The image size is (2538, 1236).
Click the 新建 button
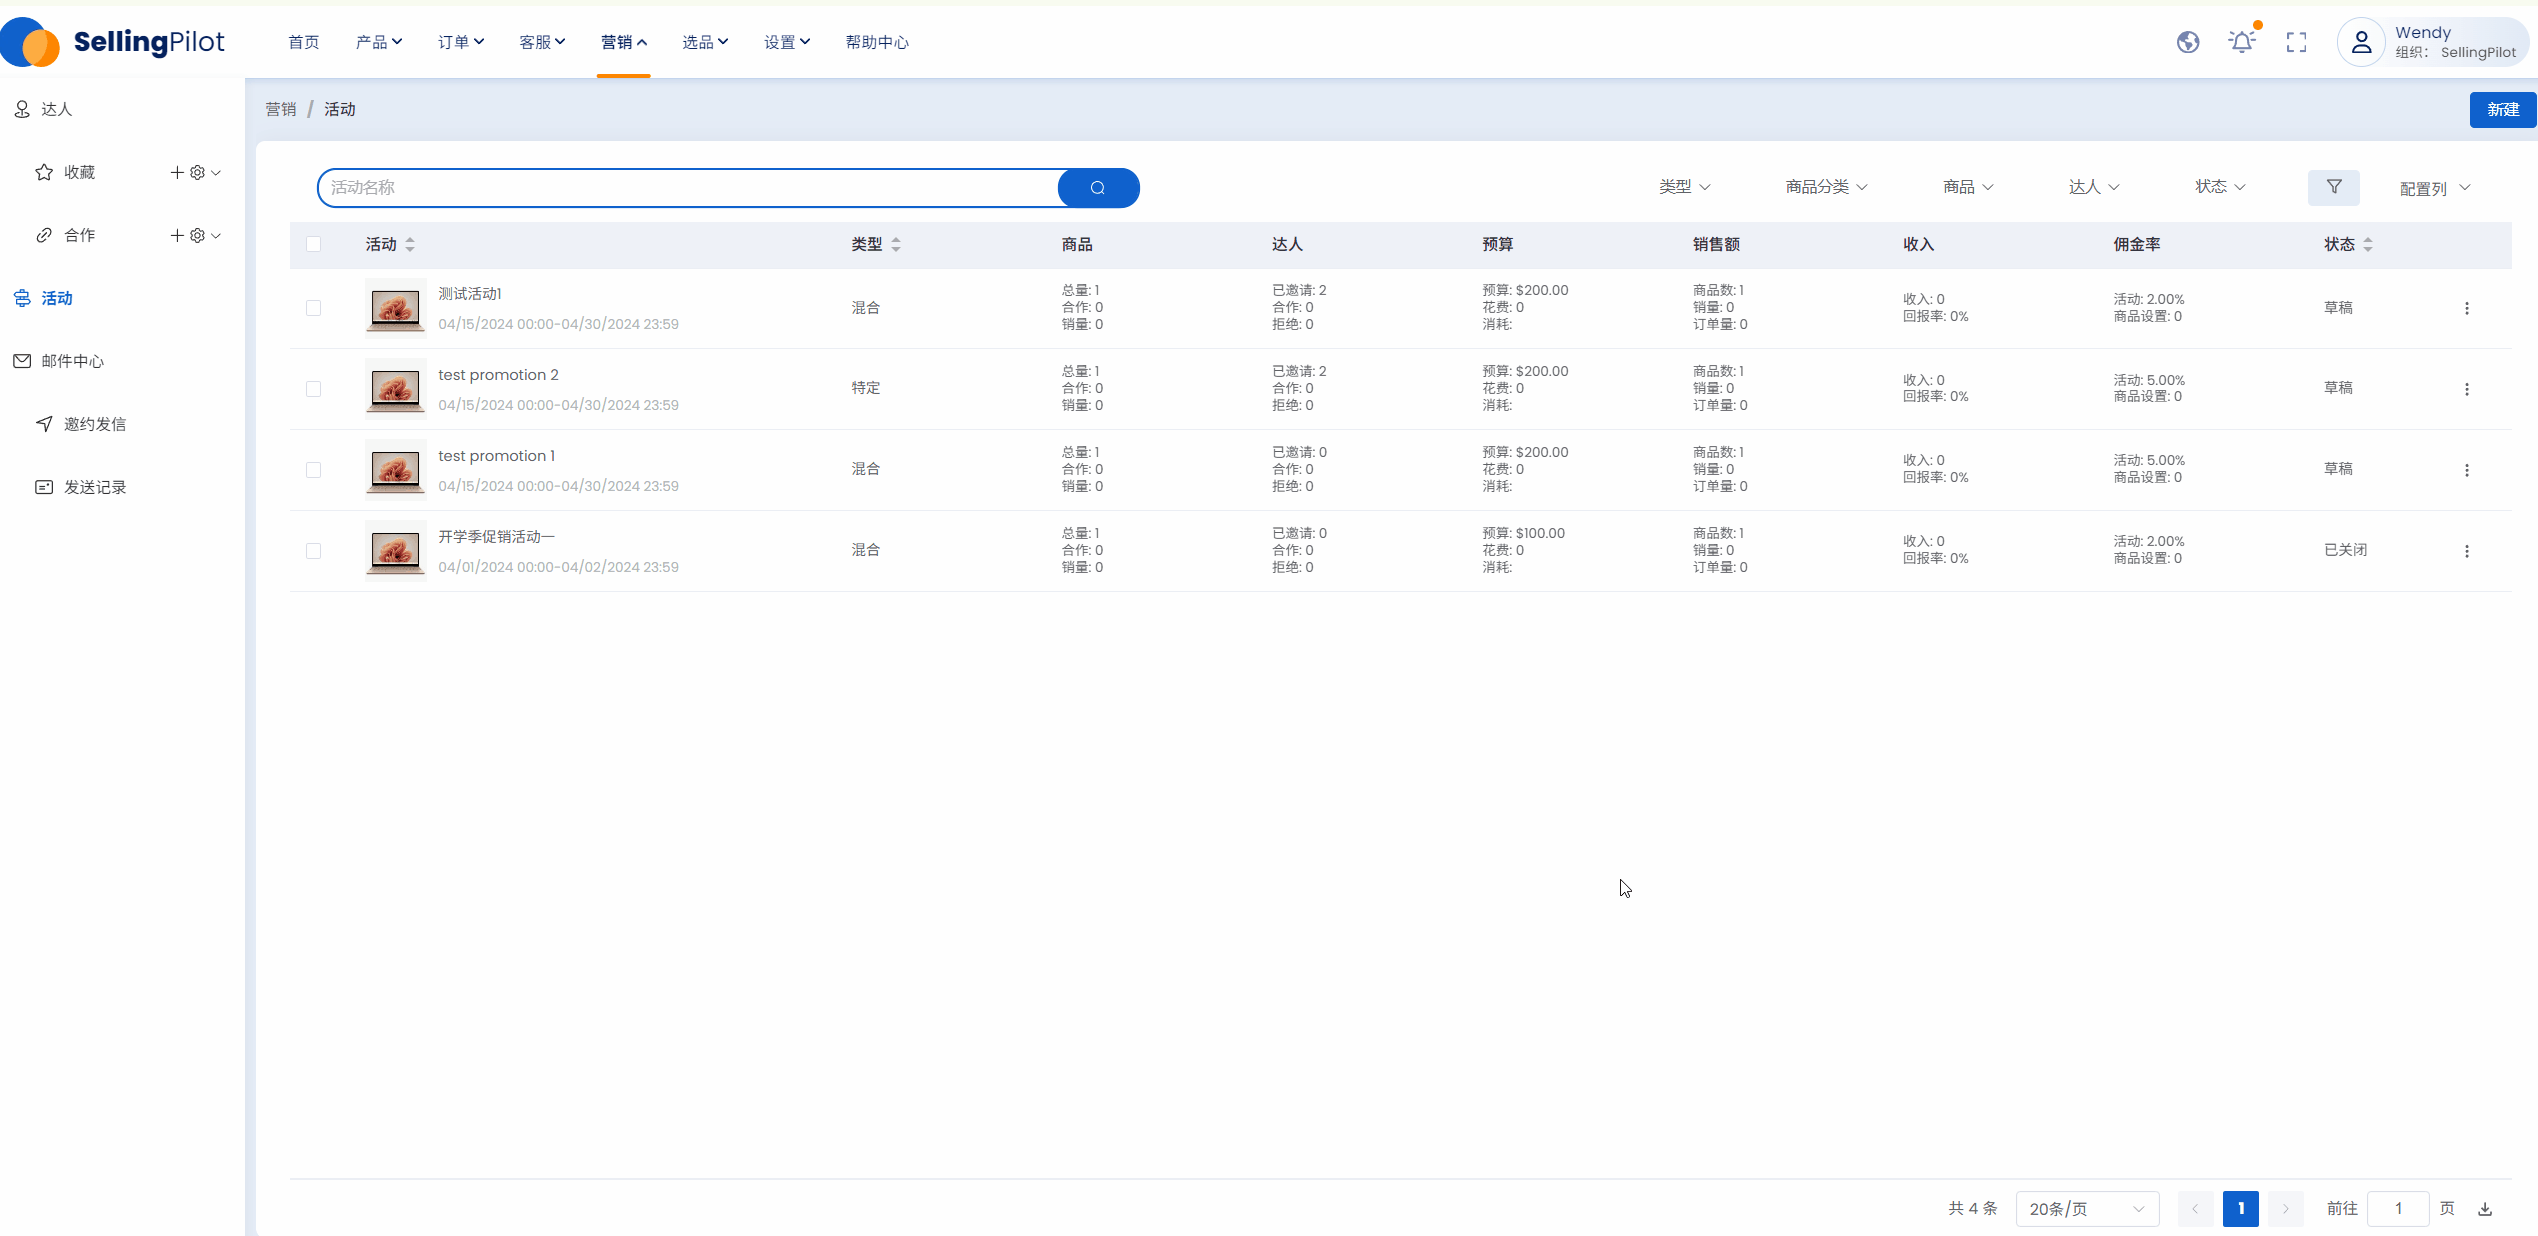(2502, 109)
